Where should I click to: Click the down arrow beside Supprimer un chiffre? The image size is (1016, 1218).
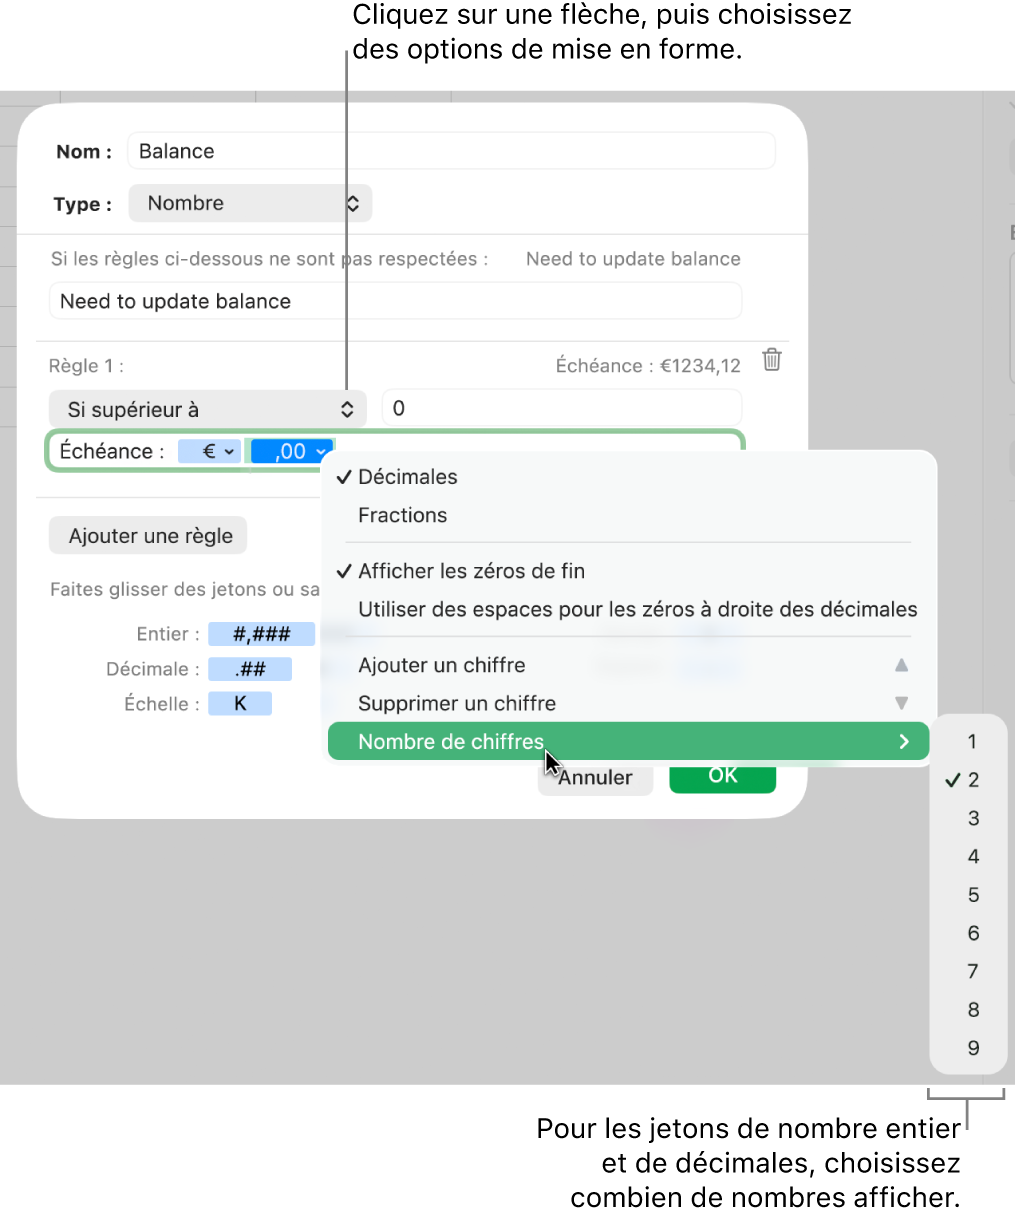[901, 703]
